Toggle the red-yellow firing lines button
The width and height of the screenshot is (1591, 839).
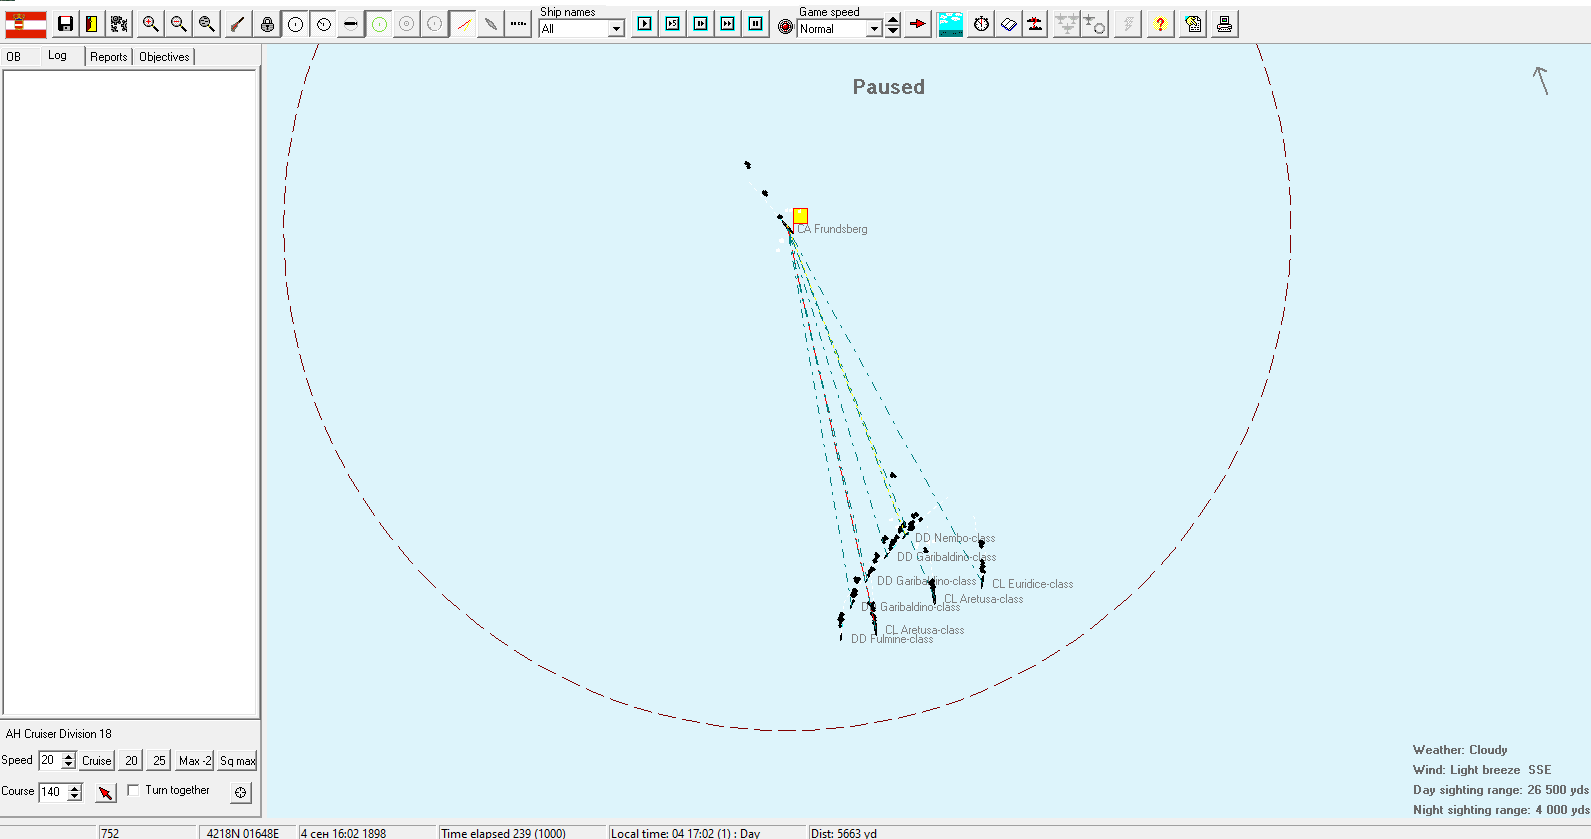click(x=463, y=24)
